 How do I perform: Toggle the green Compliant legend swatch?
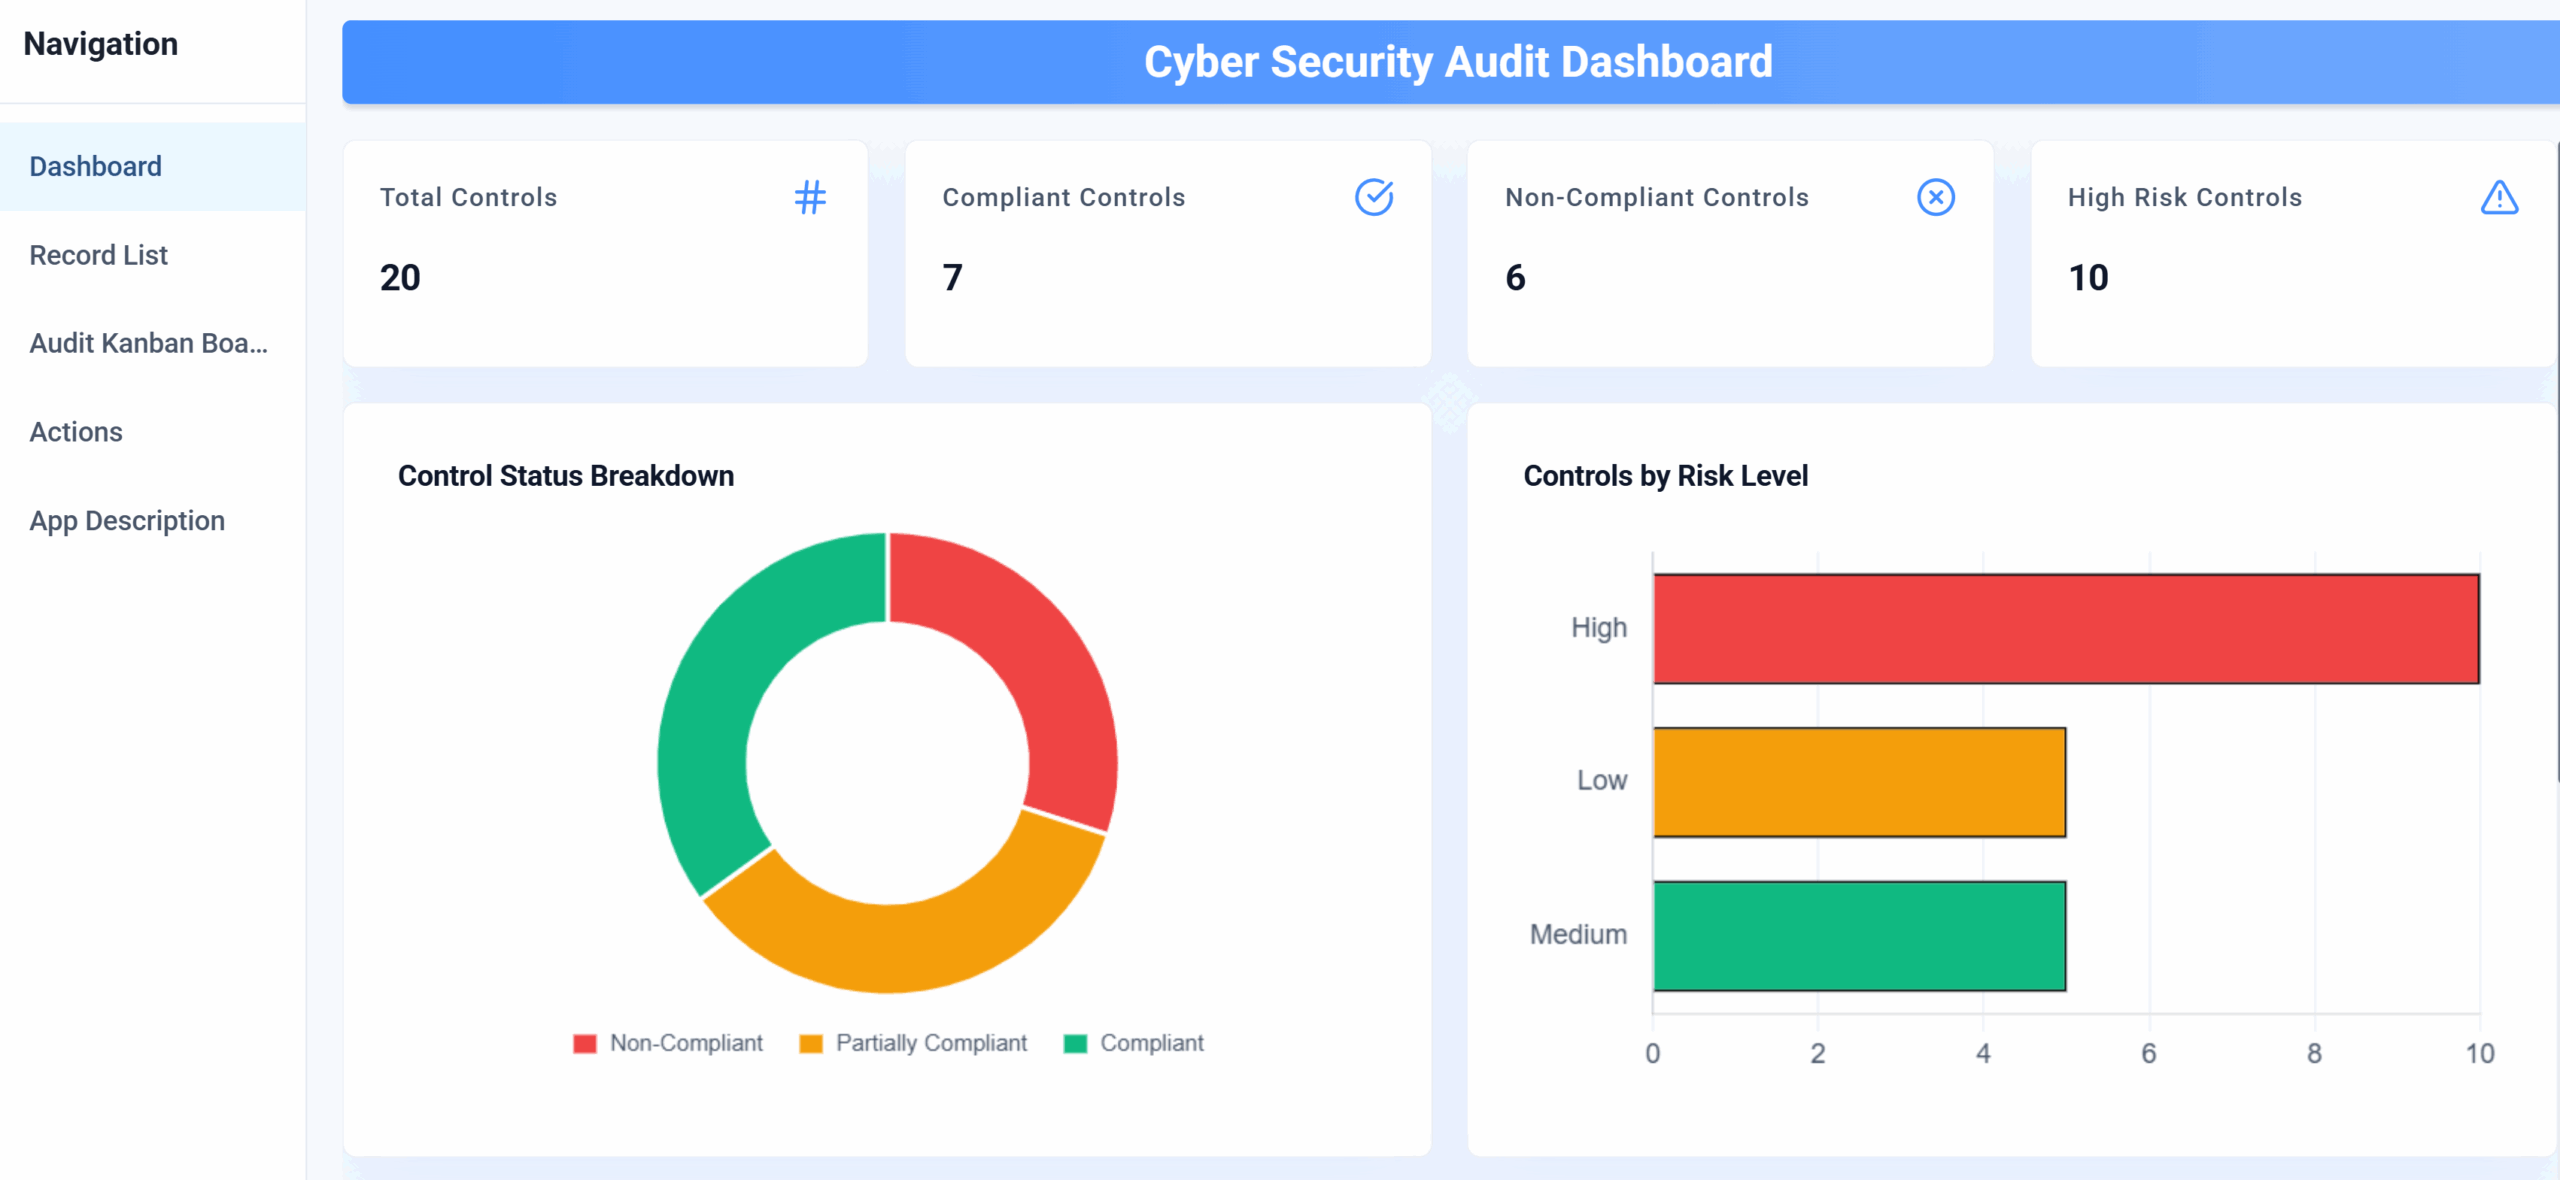click(x=1076, y=1043)
